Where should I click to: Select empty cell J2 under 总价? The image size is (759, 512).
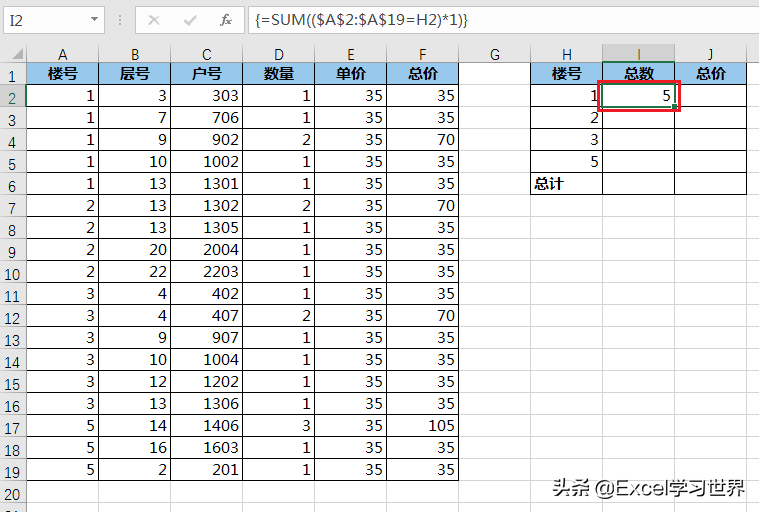(711, 96)
